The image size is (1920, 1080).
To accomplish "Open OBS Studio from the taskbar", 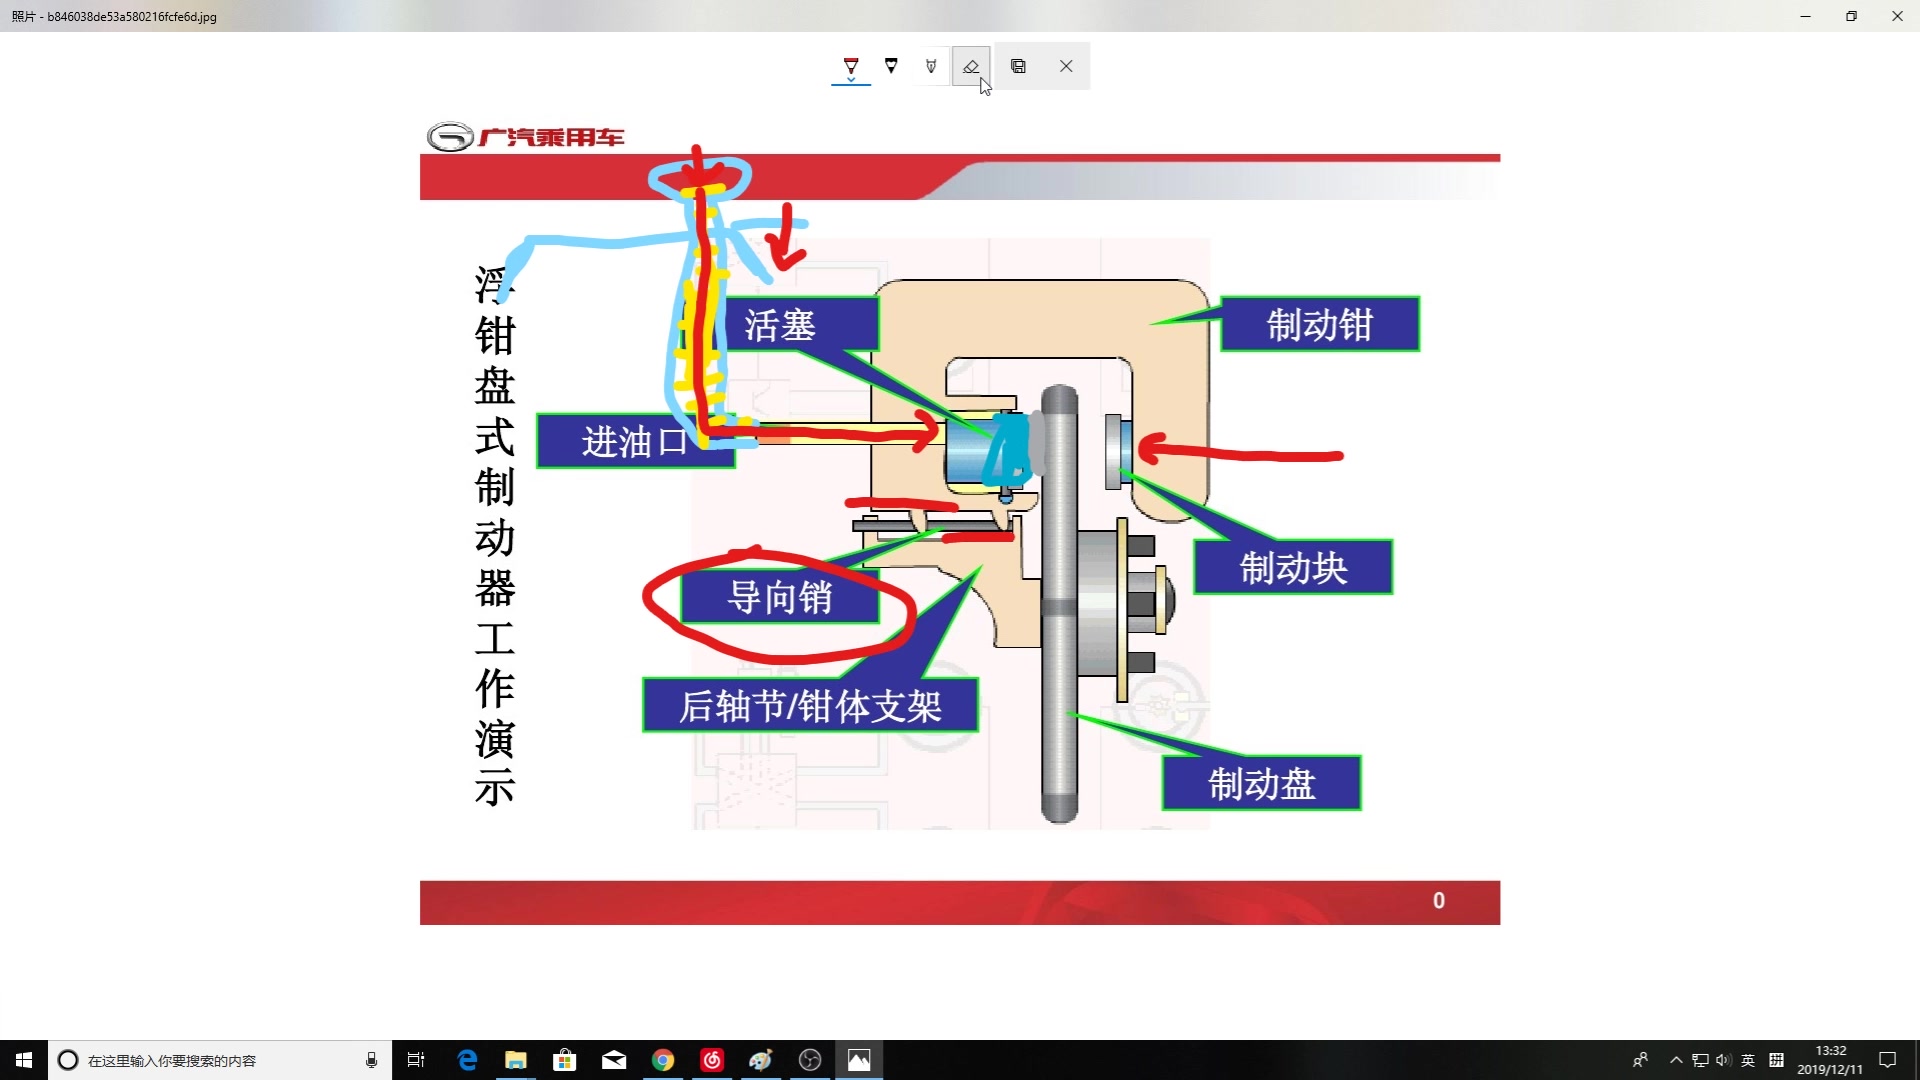I will click(808, 1060).
